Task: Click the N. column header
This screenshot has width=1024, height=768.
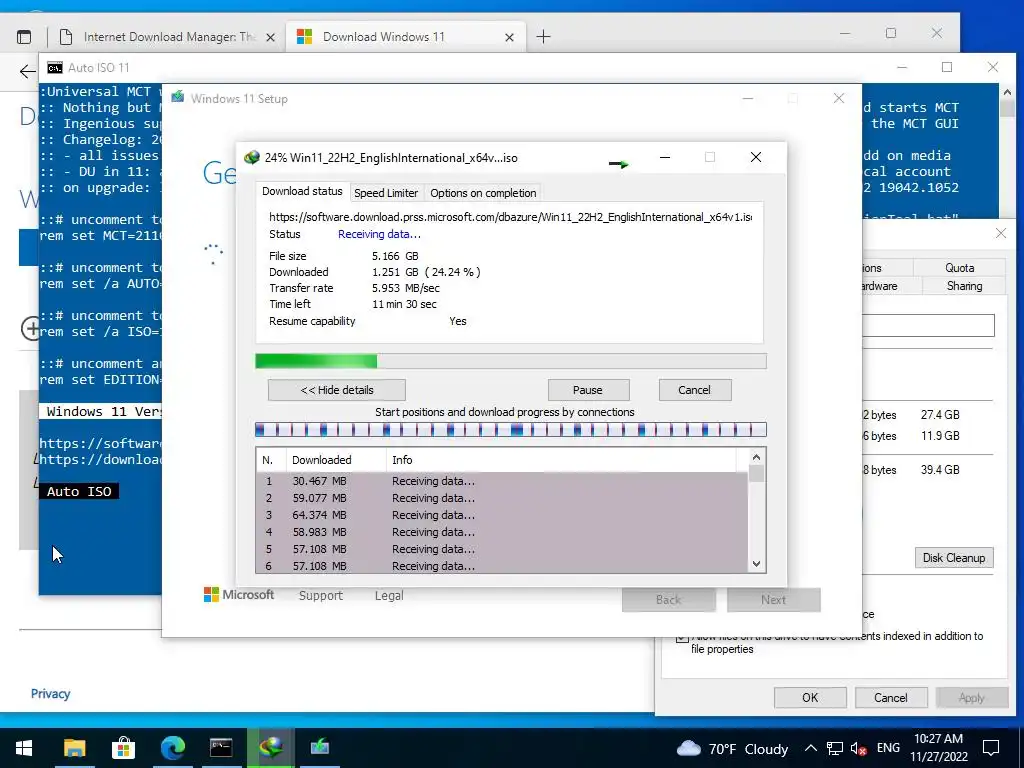Action: (x=271, y=460)
